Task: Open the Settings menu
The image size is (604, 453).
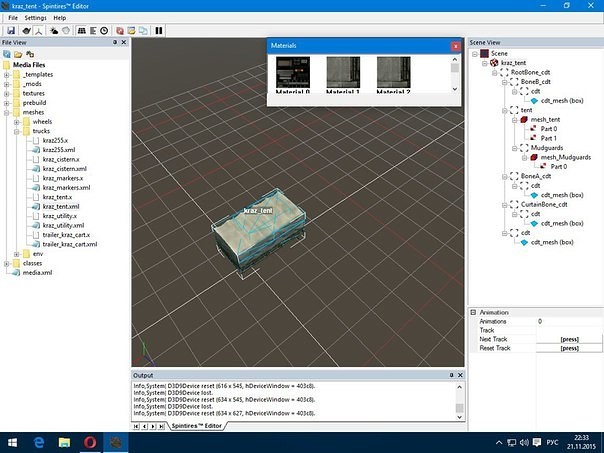Action: [35, 18]
